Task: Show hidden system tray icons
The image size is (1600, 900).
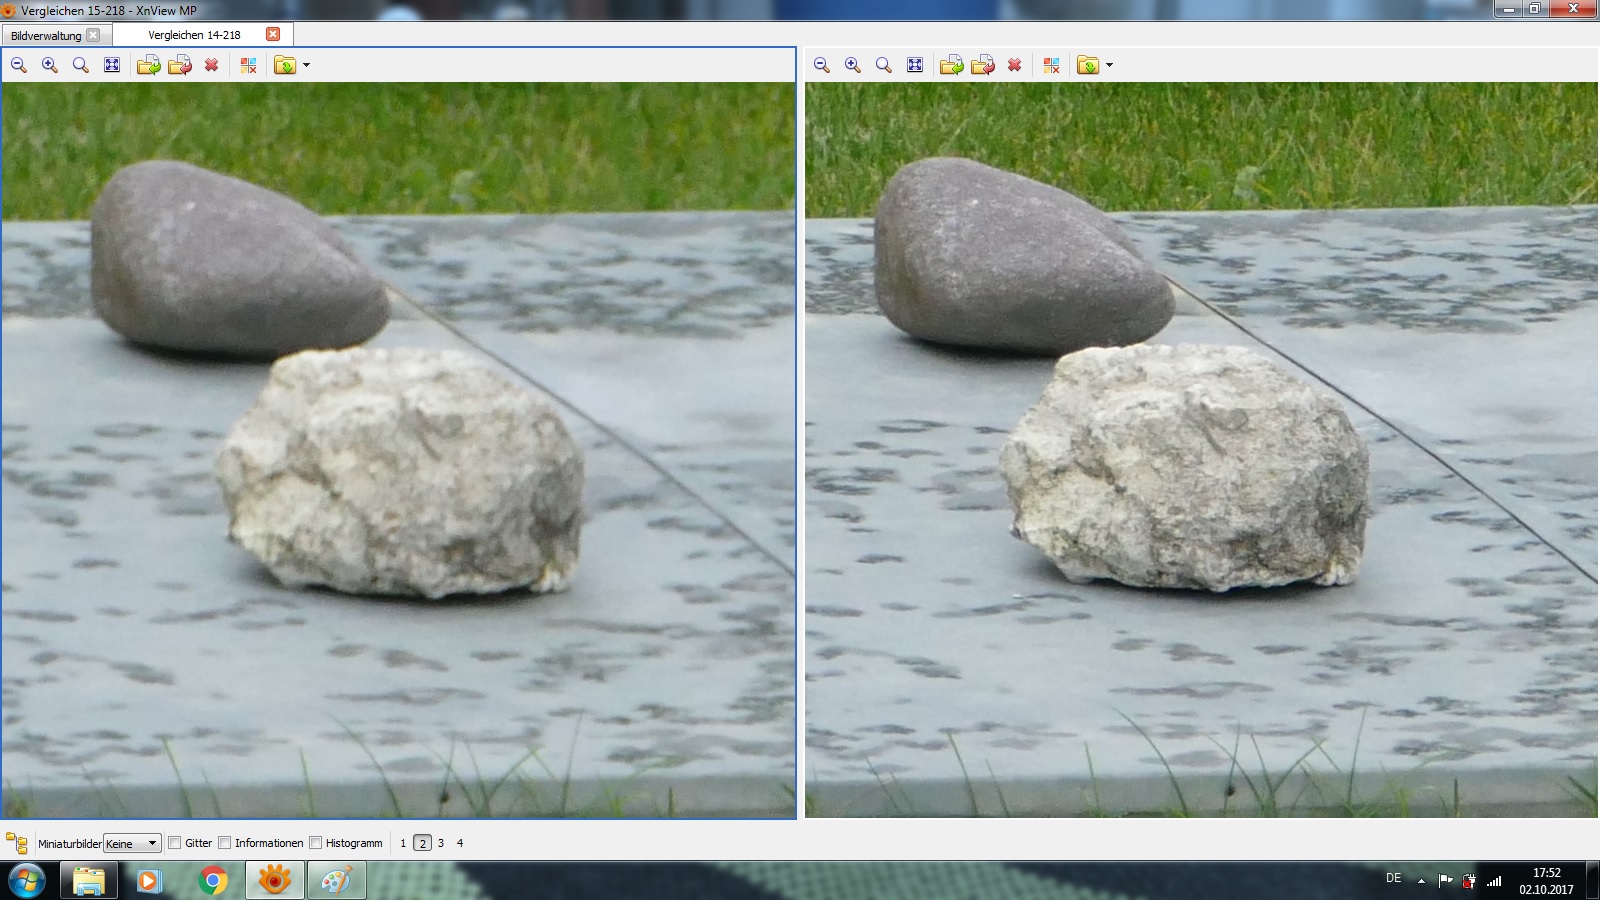Action: (x=1421, y=881)
